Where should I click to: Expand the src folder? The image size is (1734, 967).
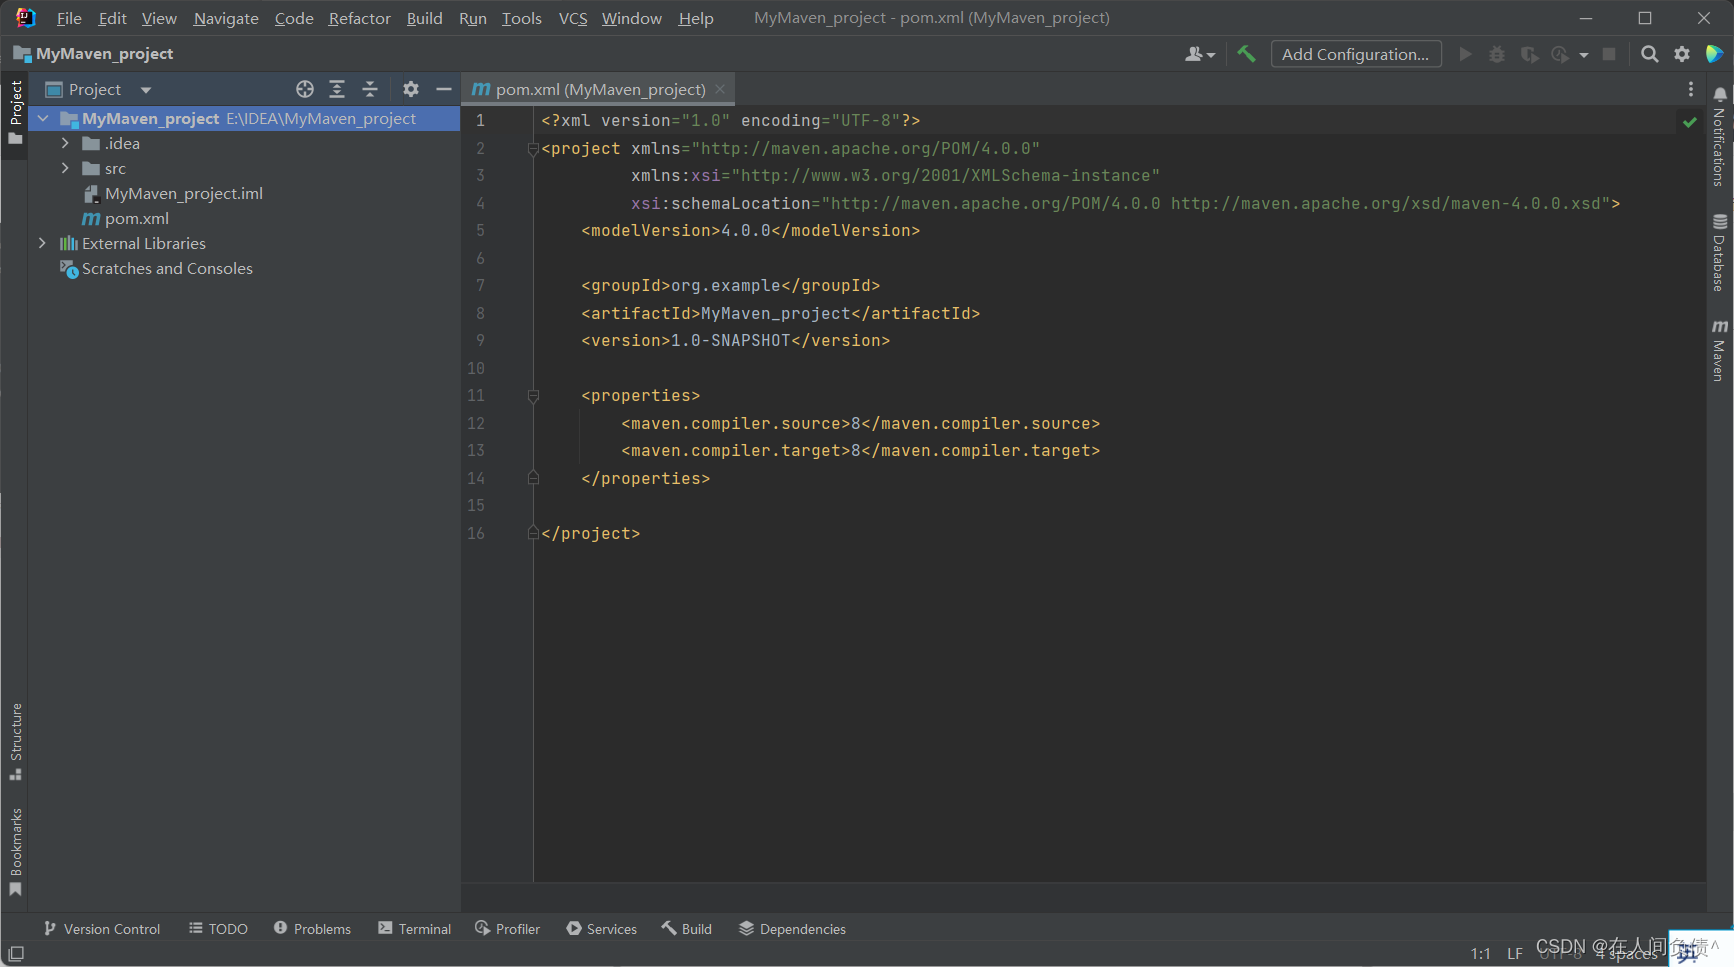[65, 169]
